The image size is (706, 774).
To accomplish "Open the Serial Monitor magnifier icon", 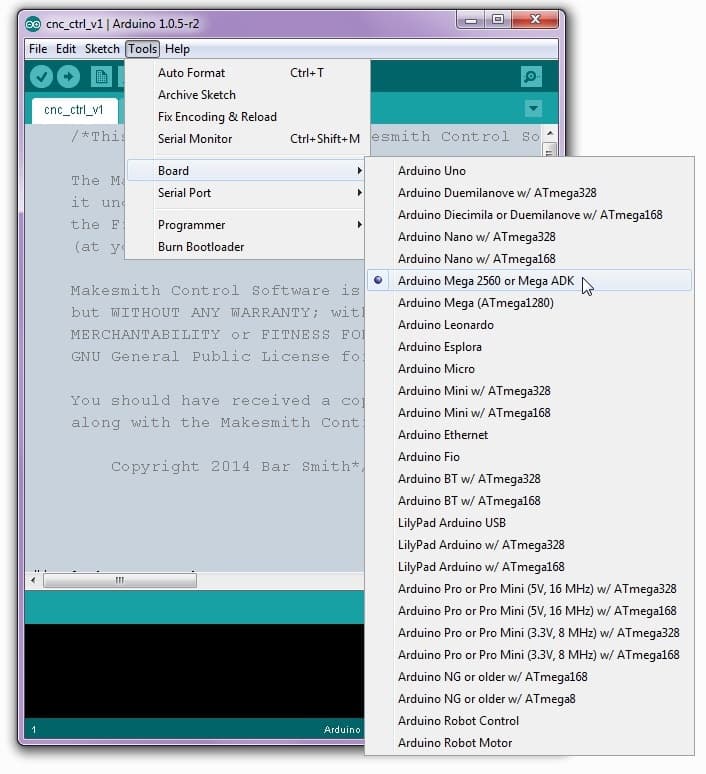I will 531,77.
